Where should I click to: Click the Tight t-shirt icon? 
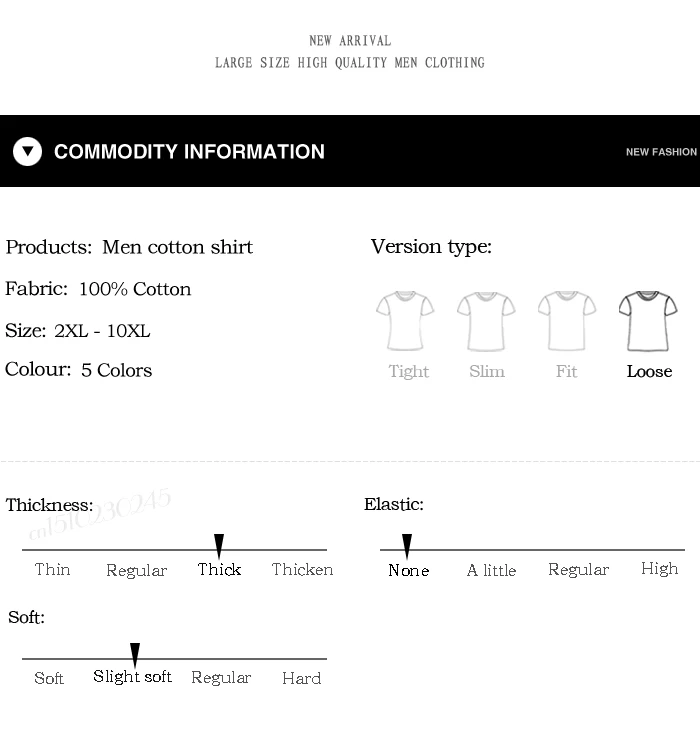coord(405,321)
